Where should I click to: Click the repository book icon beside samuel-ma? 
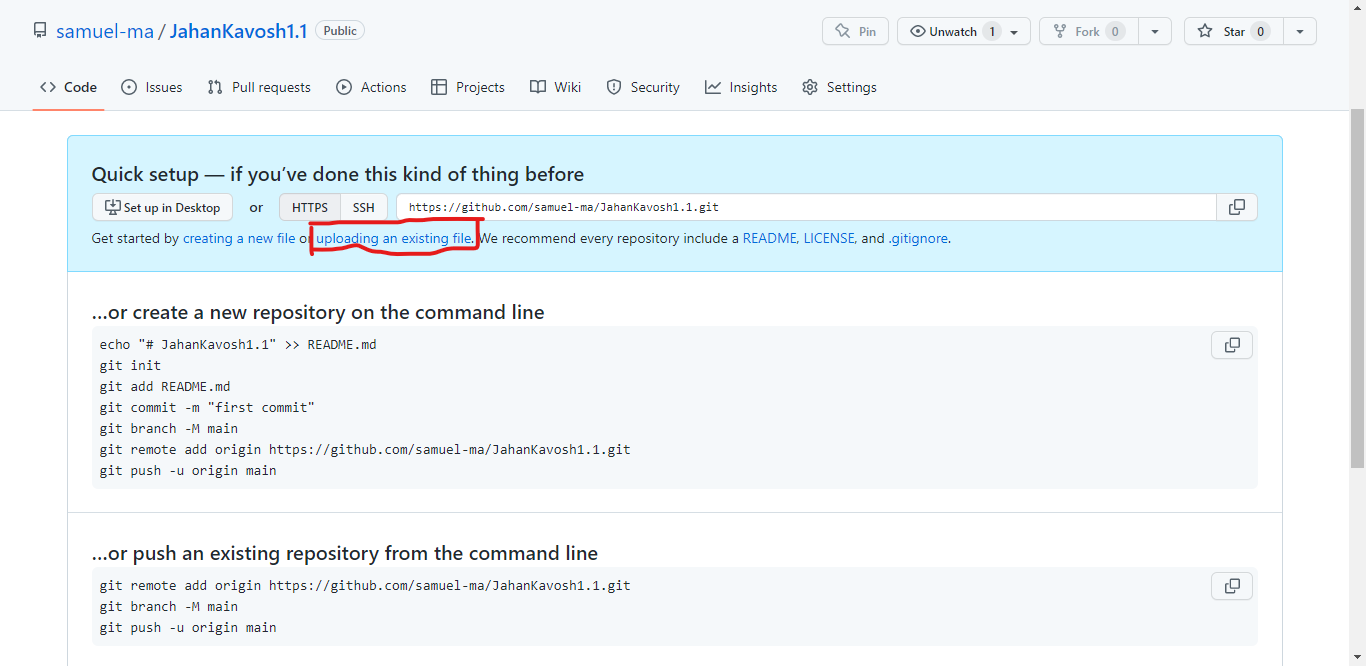point(40,30)
